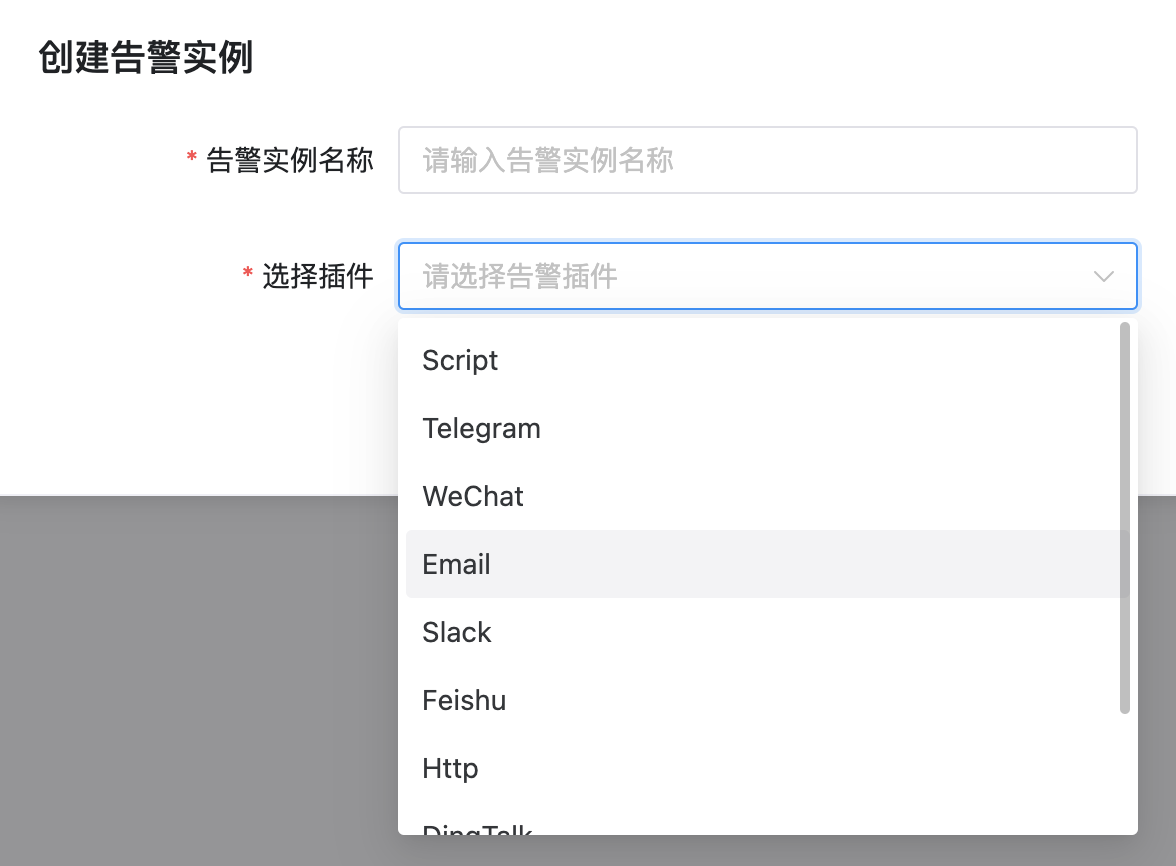This screenshot has height=866, width=1176.
Task: Open the 请选择告警插件 select box
Action: click(x=740, y=276)
